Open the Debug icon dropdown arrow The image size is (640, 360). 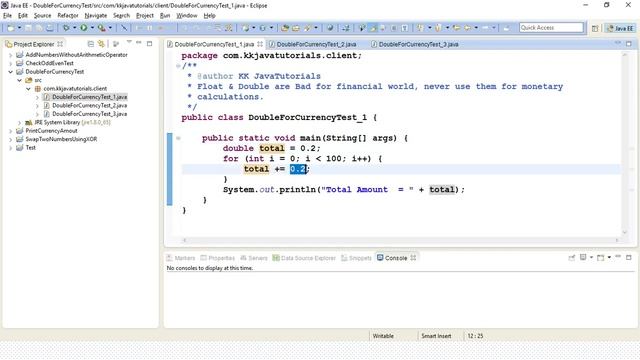[x=74, y=28]
